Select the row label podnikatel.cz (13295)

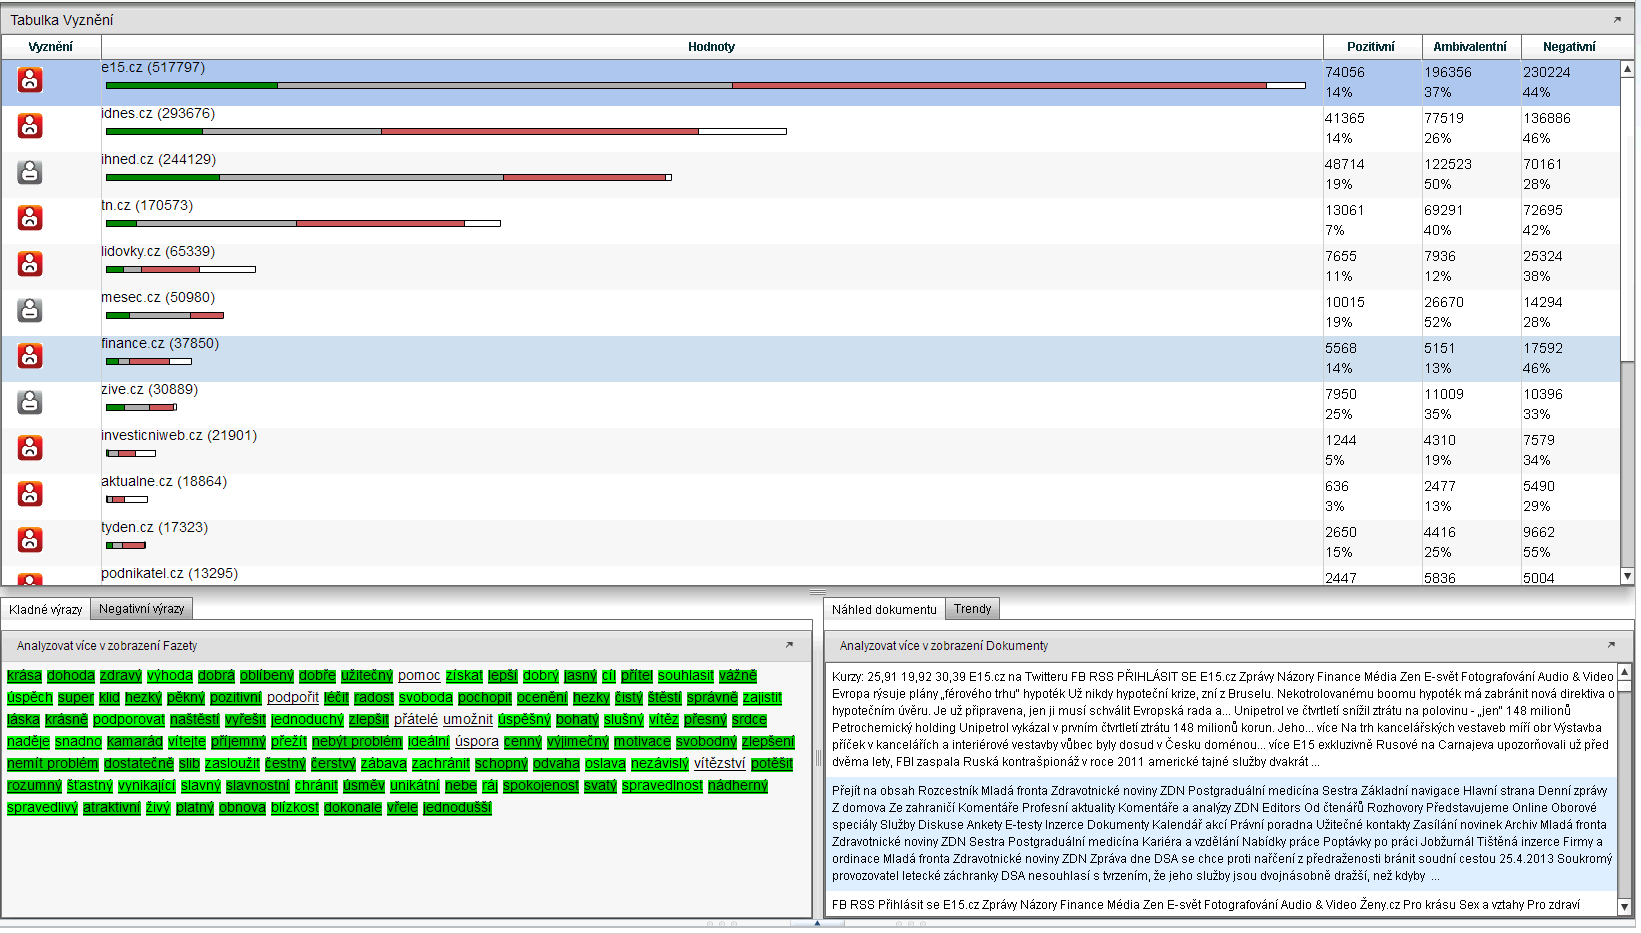pyautogui.click(x=169, y=574)
